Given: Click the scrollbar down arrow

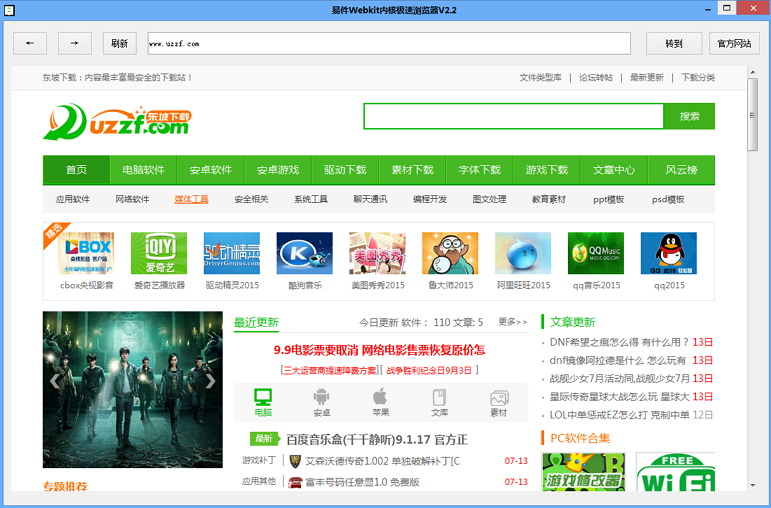Looking at the screenshot, I should coord(753,485).
